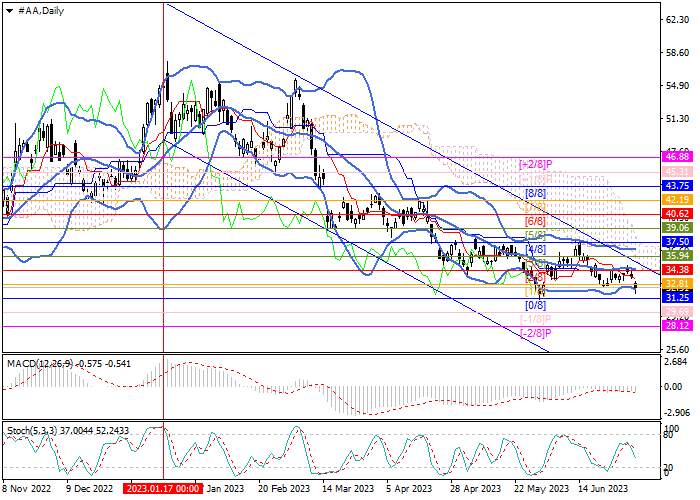Click the 58.60 price scale value

tap(677, 53)
